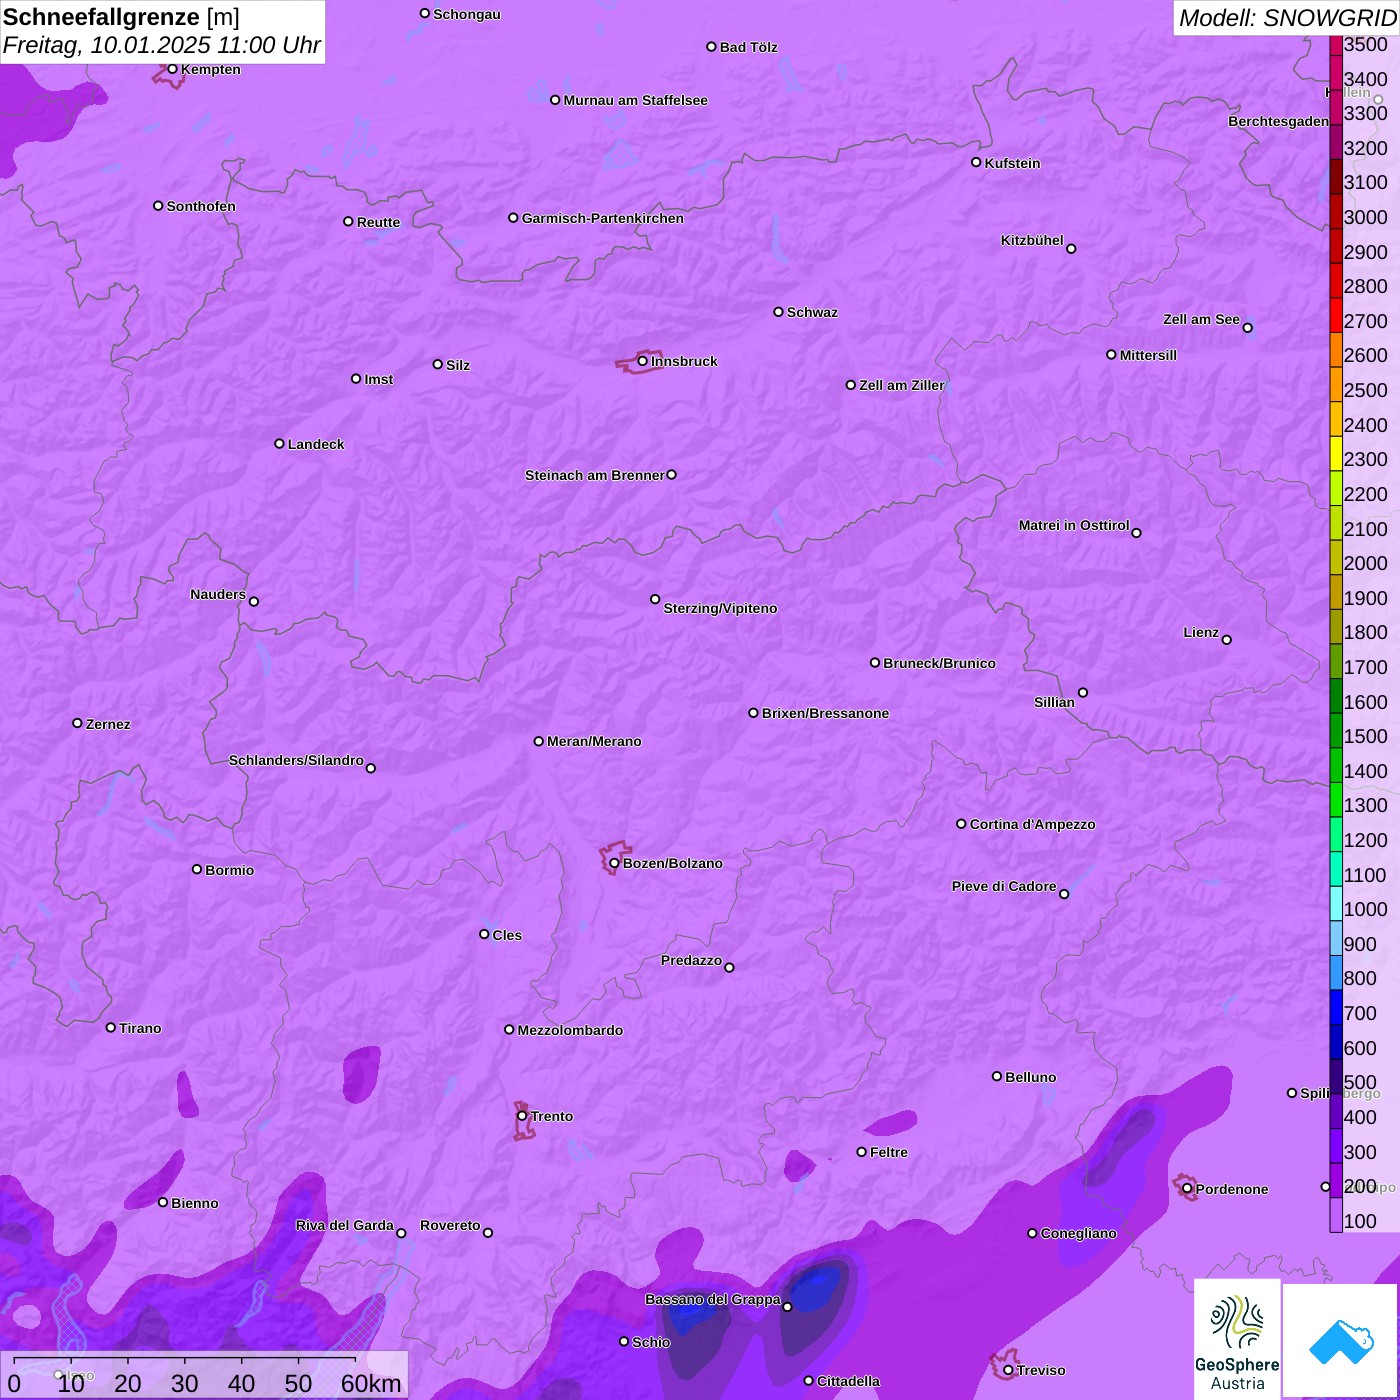The width and height of the screenshot is (1400, 1400).
Task: Select the Landeck city marker dot
Action: pos(279,444)
